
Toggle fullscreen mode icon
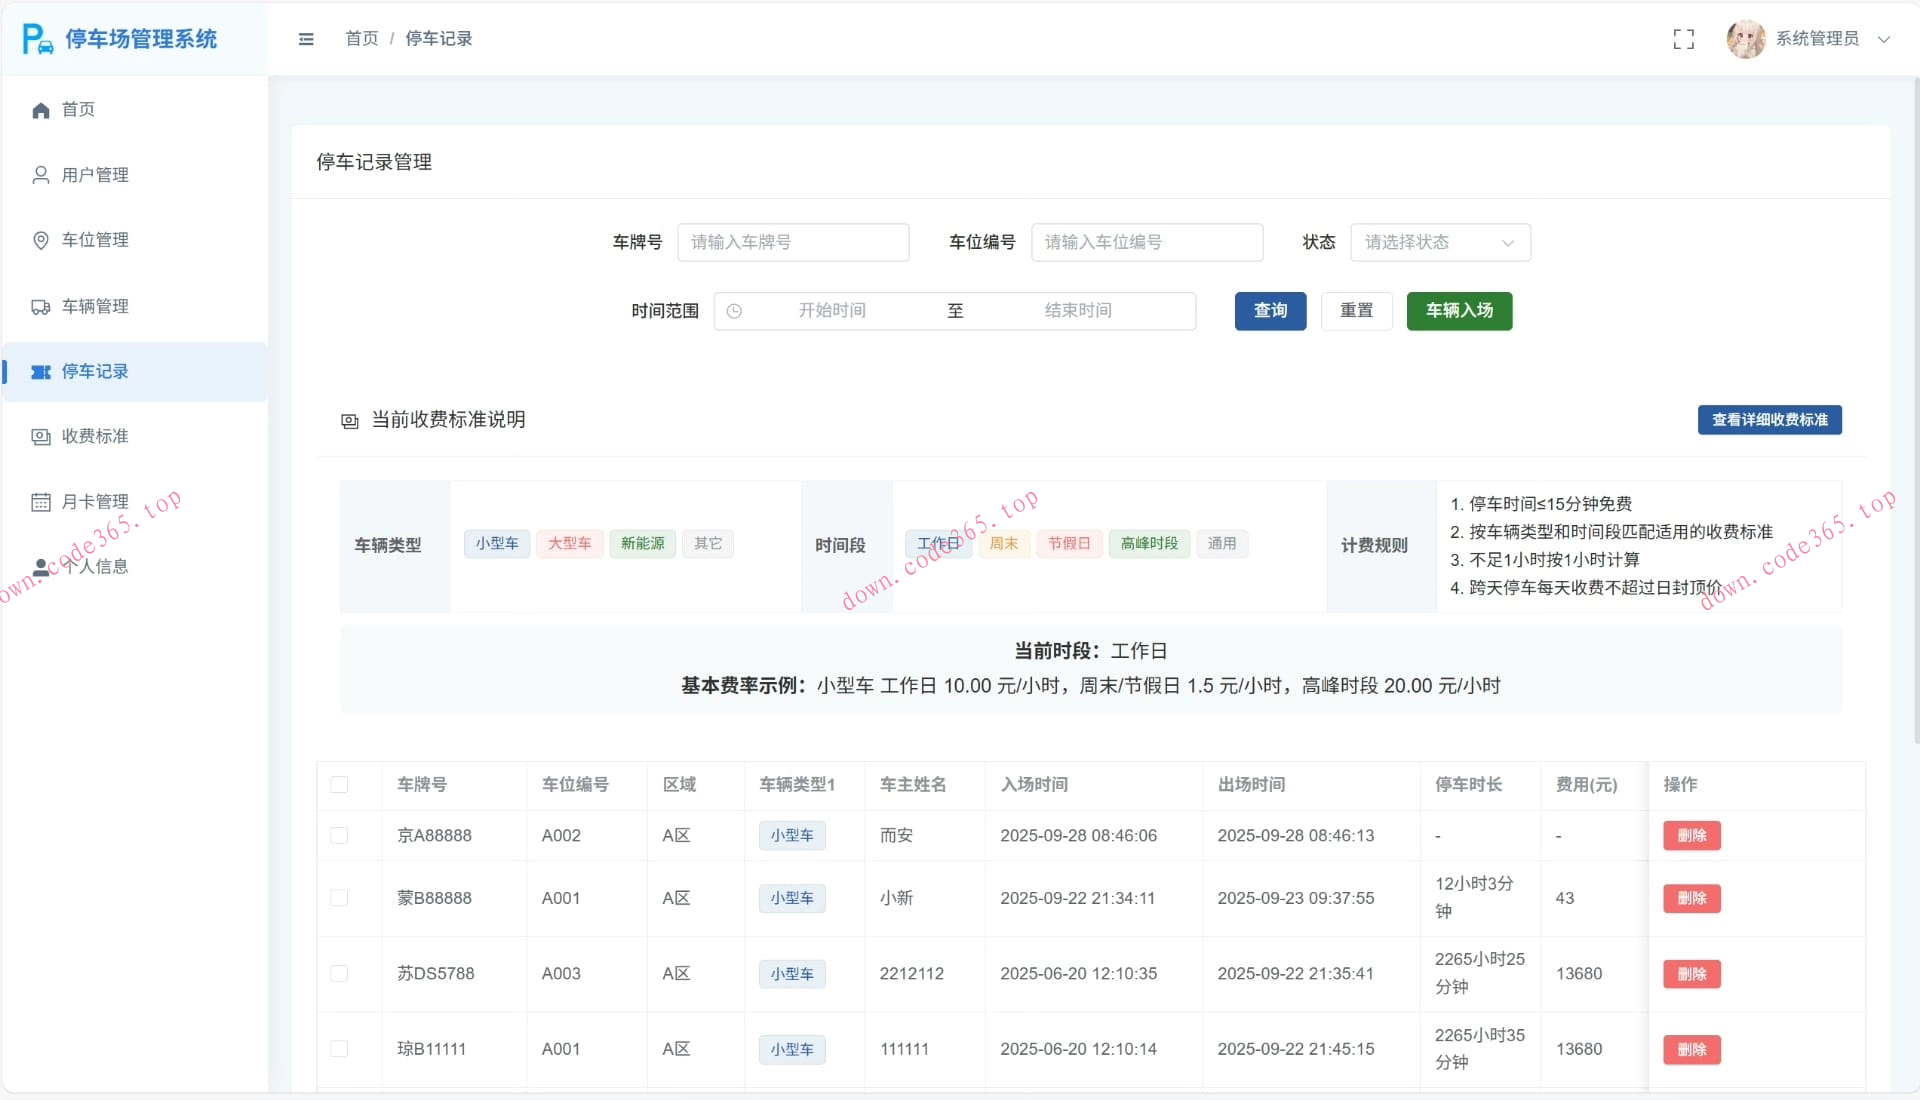[1683, 39]
